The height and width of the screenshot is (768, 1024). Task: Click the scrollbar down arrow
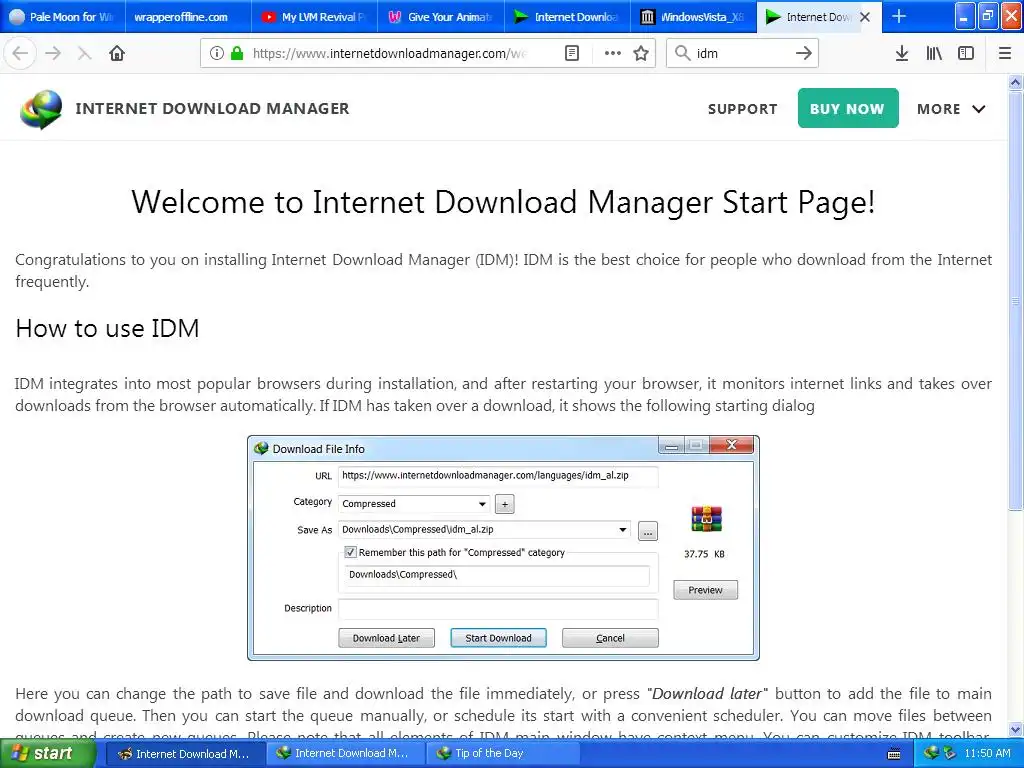(x=1016, y=729)
